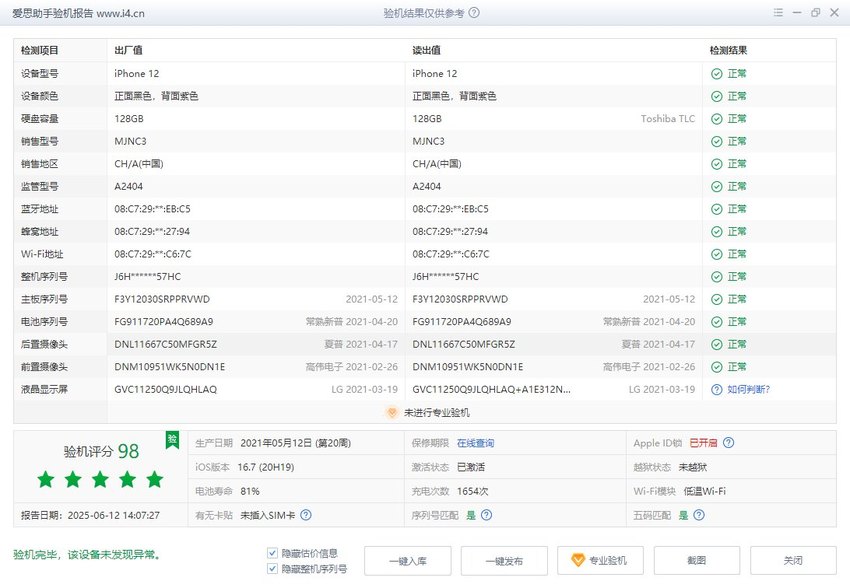
Task: Click help icon next to 五码匹配
Action: tap(699, 515)
